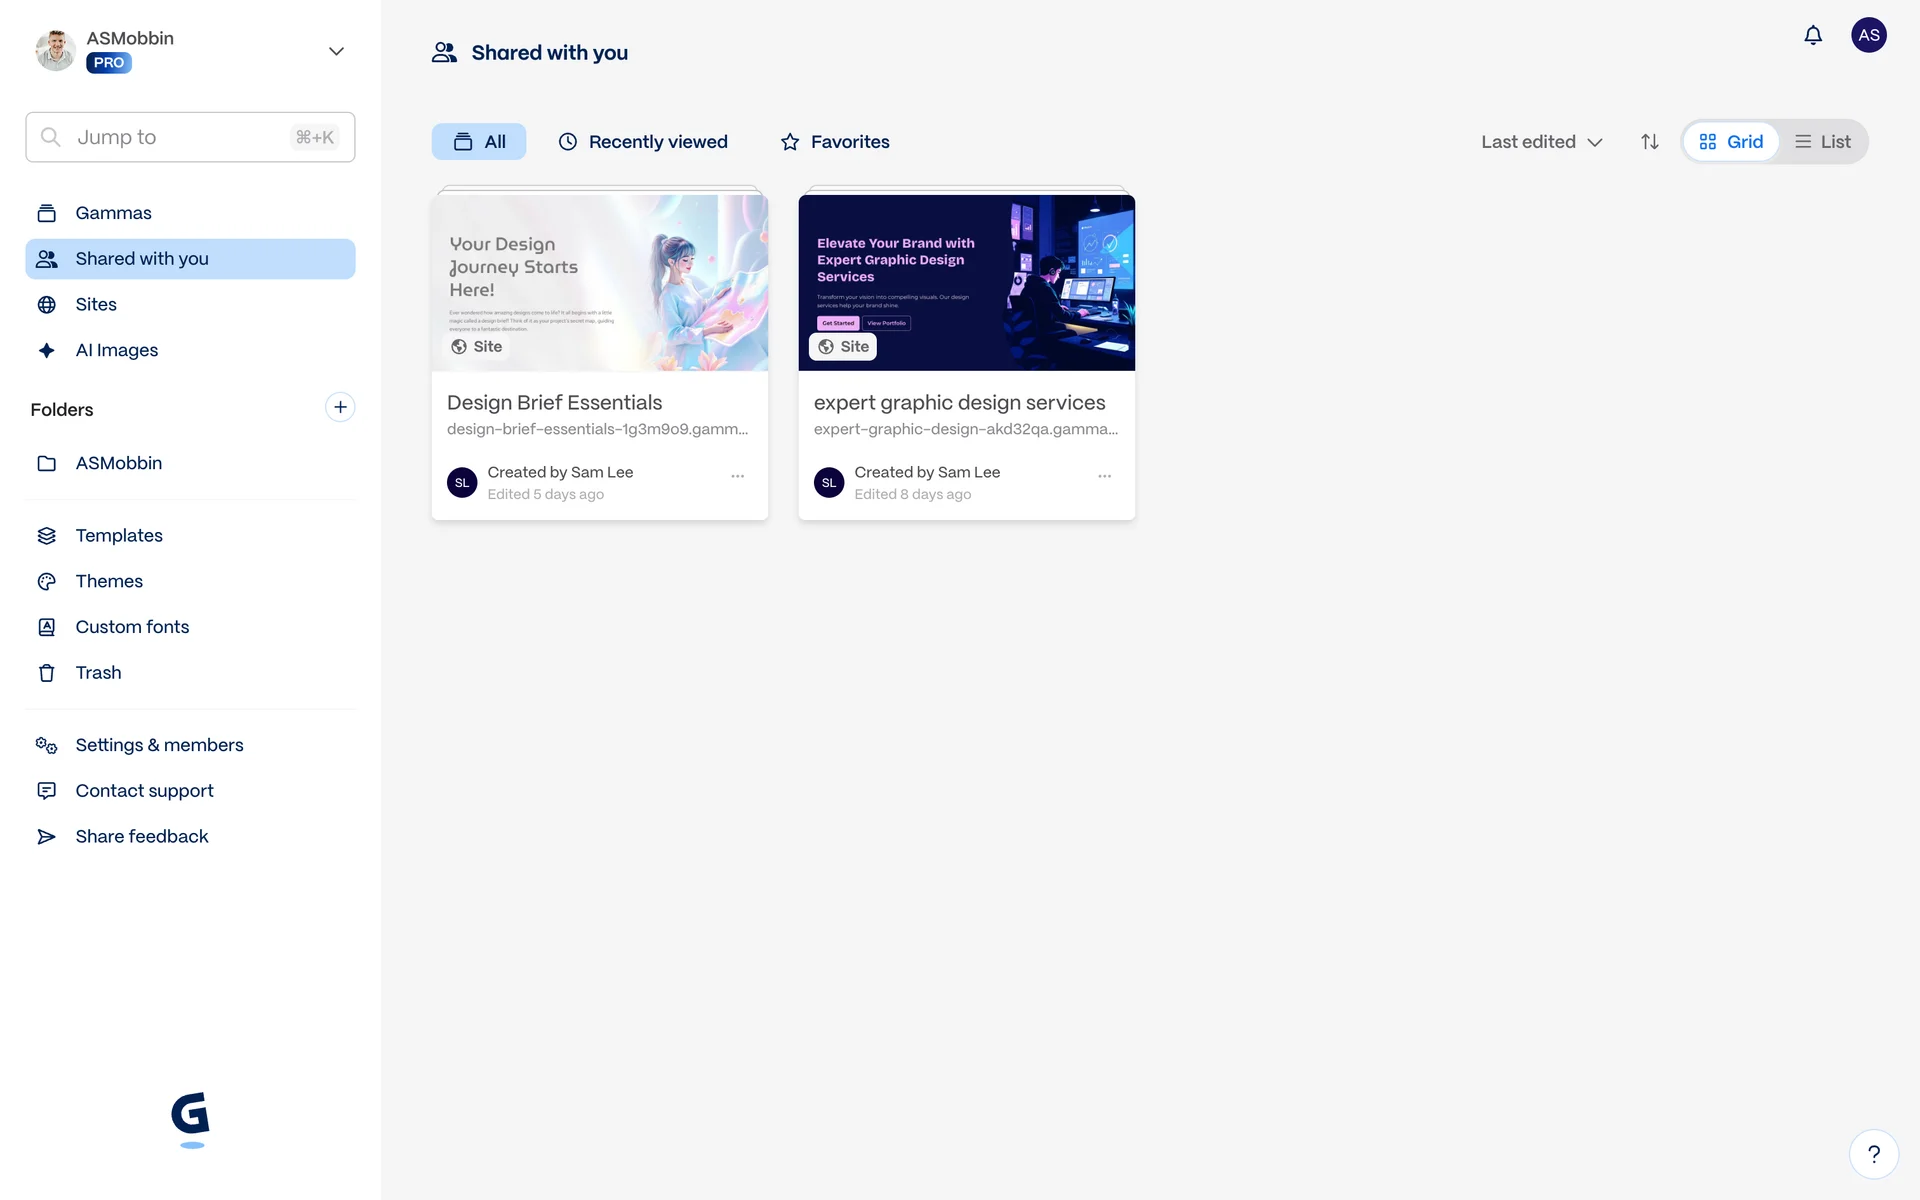
Task: Open options for expert graphic design card
Action: 1104,476
